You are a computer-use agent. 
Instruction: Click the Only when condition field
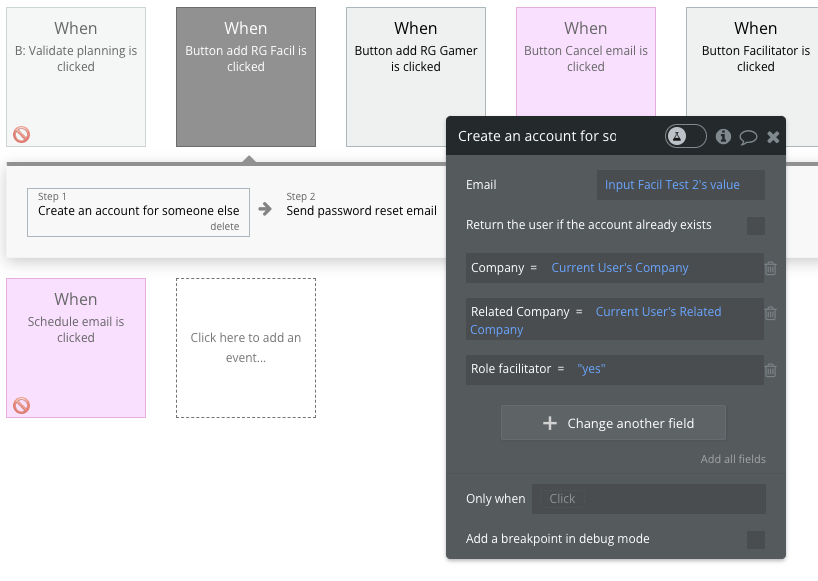point(648,499)
